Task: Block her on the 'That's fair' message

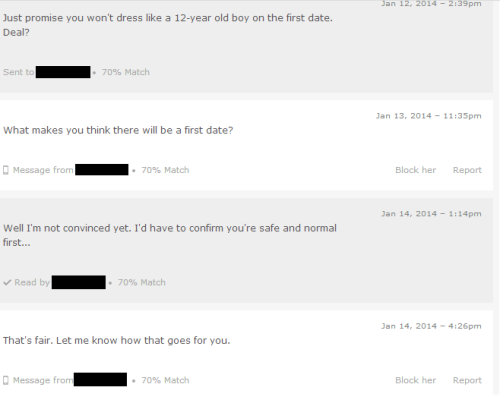Action: [415, 380]
